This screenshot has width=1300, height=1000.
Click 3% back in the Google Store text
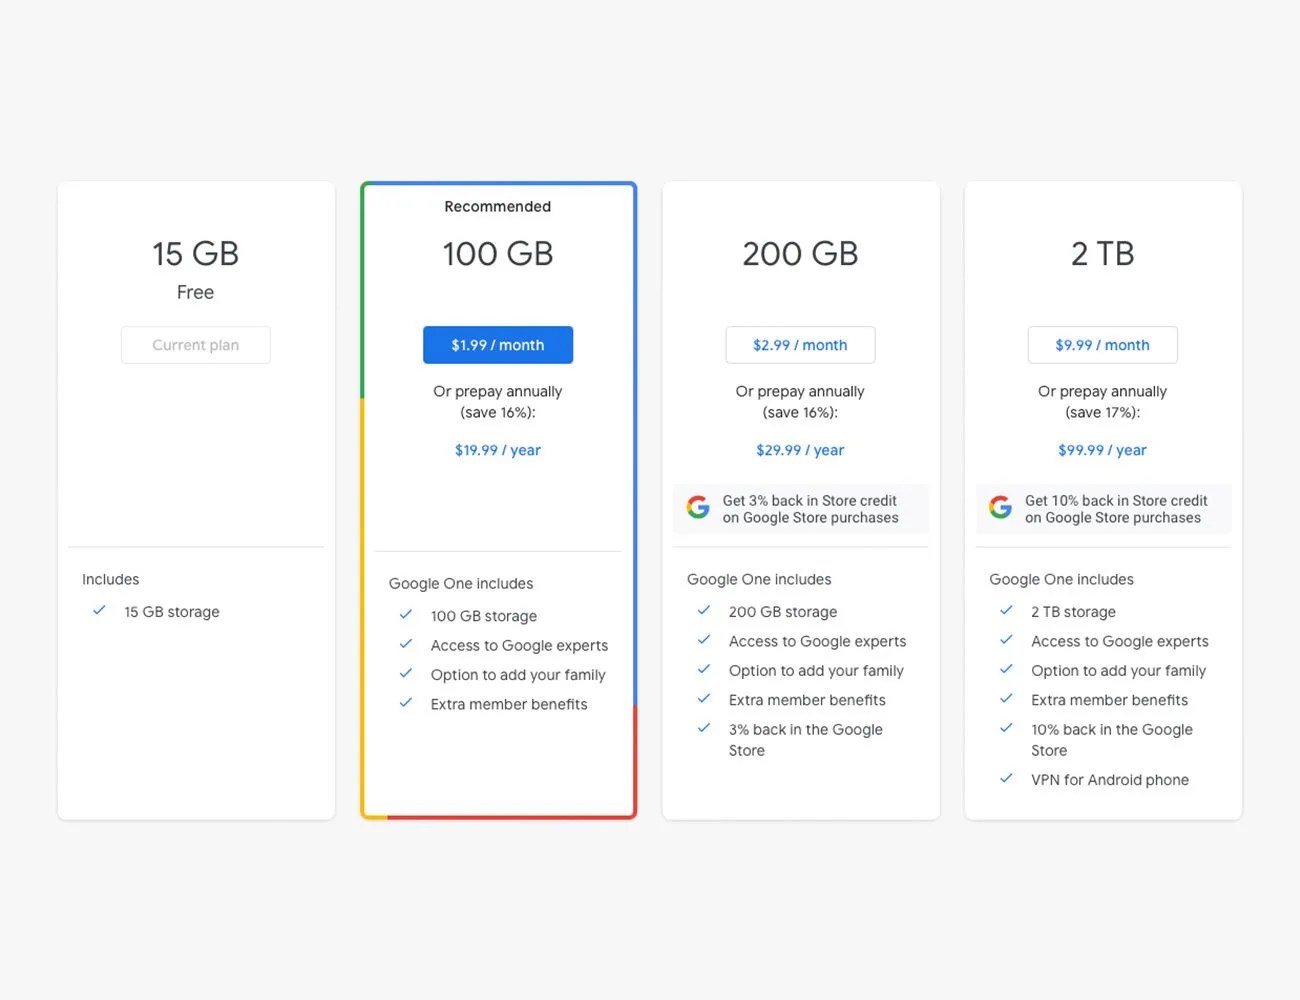[806, 740]
